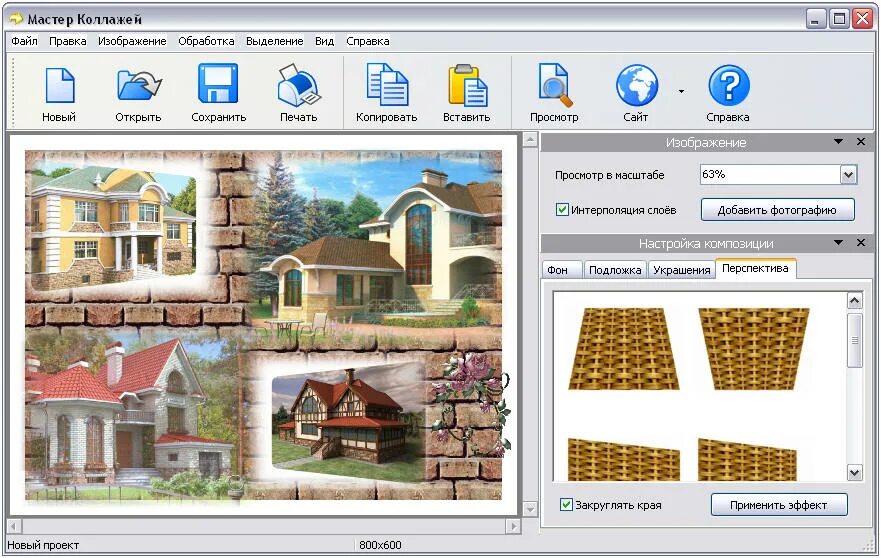
Task: Click perspective list scroll down arrow
Action: (854, 473)
